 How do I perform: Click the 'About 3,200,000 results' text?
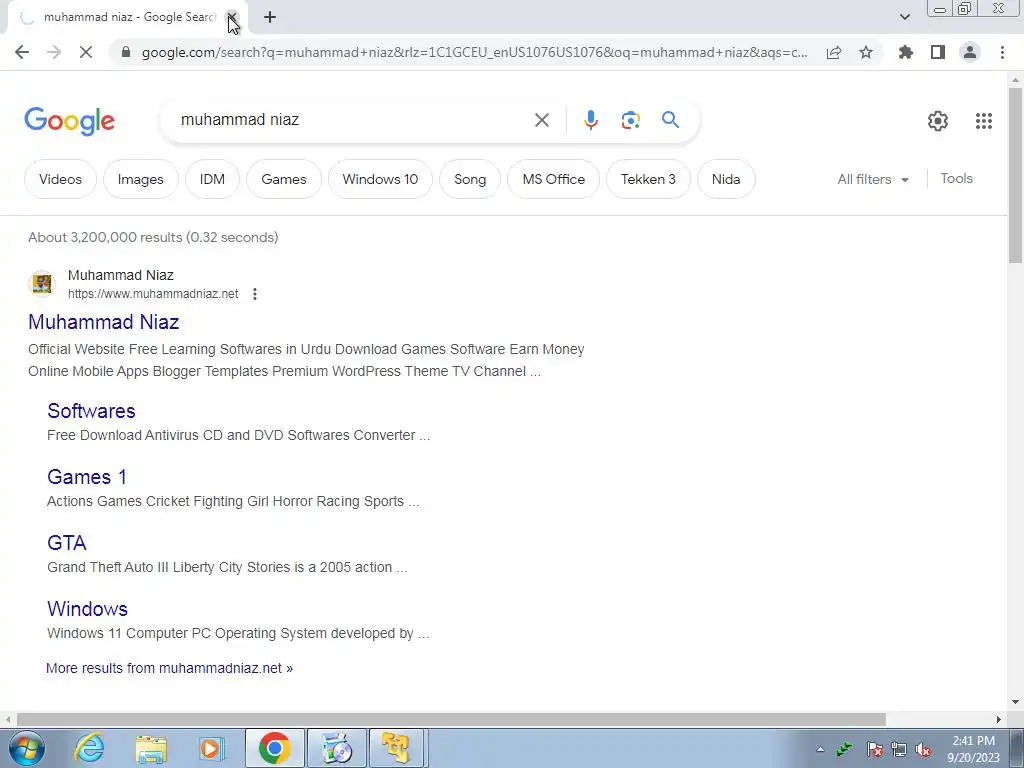tap(153, 237)
